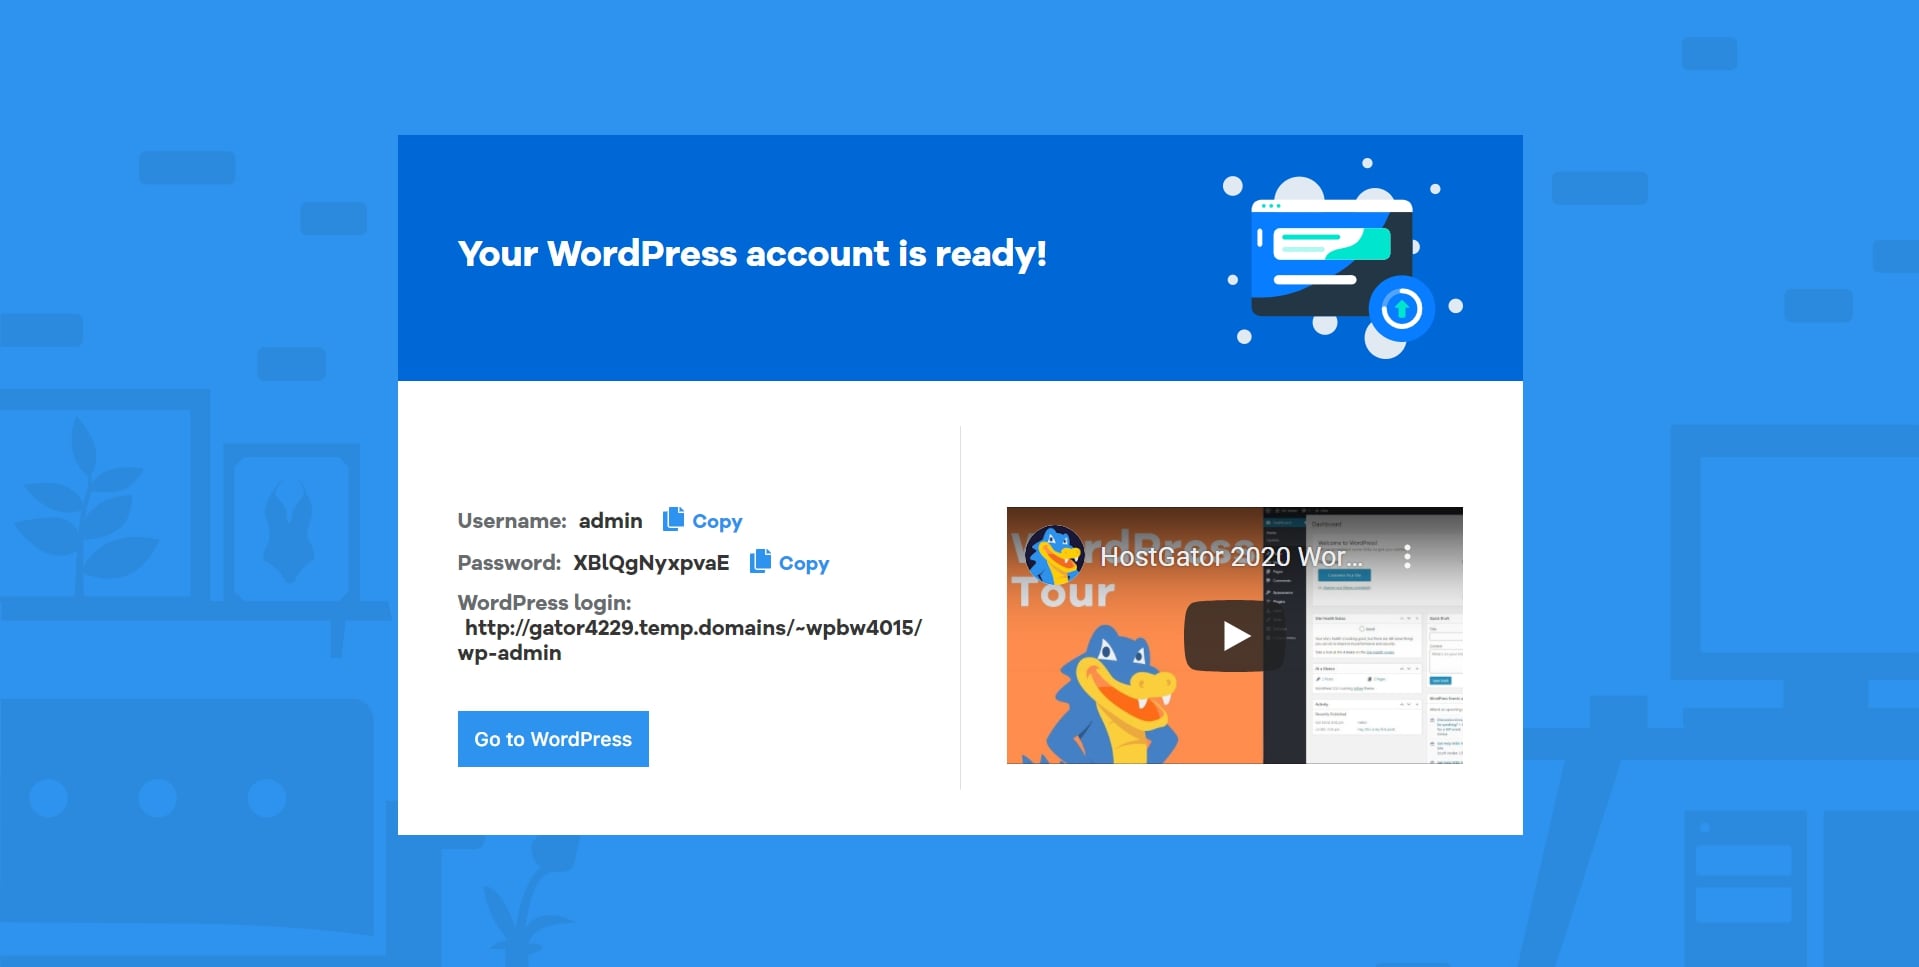The width and height of the screenshot is (1919, 967).
Task: Copy the password via the Copy link
Action: click(x=804, y=563)
